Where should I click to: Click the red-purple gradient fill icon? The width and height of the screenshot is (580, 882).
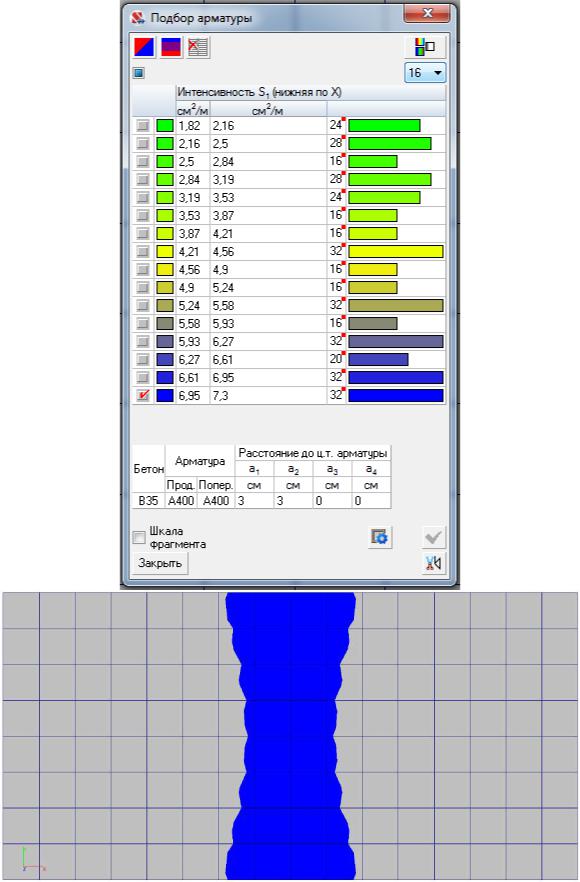[170, 47]
